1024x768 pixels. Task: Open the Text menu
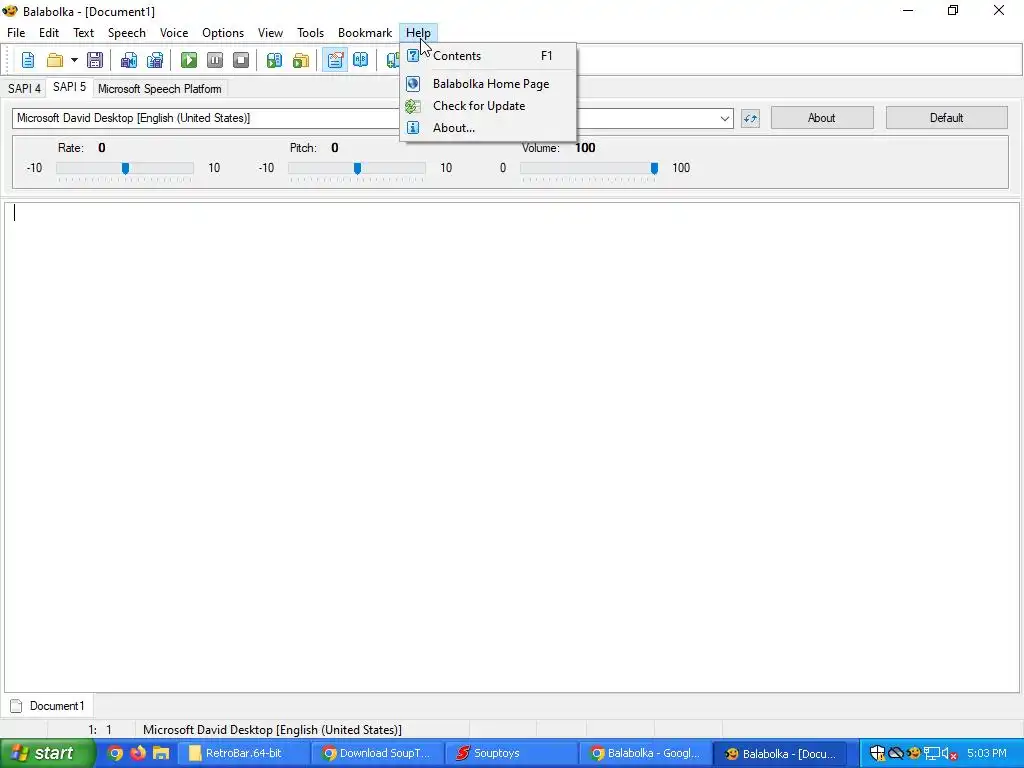coord(83,33)
